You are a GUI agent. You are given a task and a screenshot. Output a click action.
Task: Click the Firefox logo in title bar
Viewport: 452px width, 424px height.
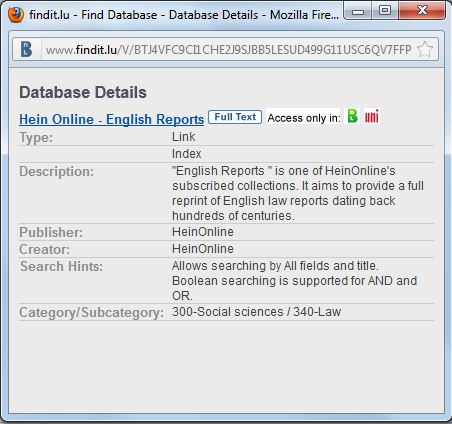[16, 15]
